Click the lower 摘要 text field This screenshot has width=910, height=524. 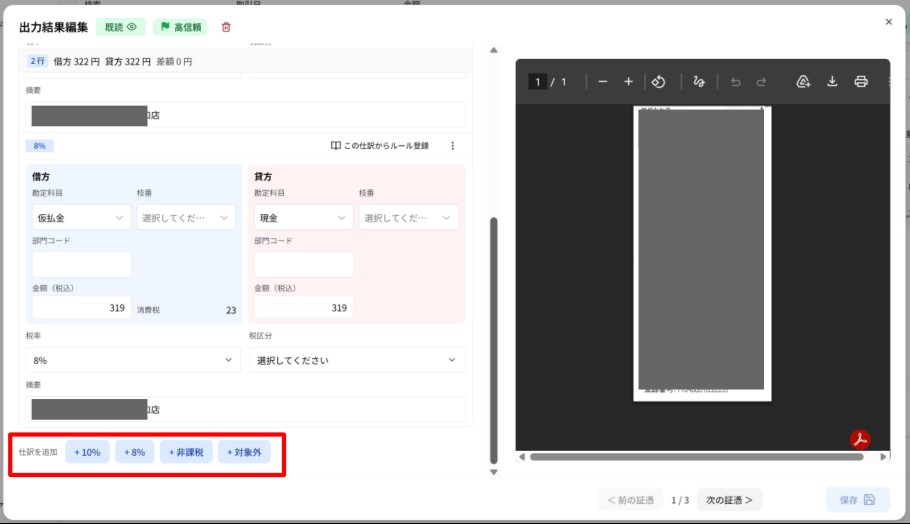(x=245, y=409)
